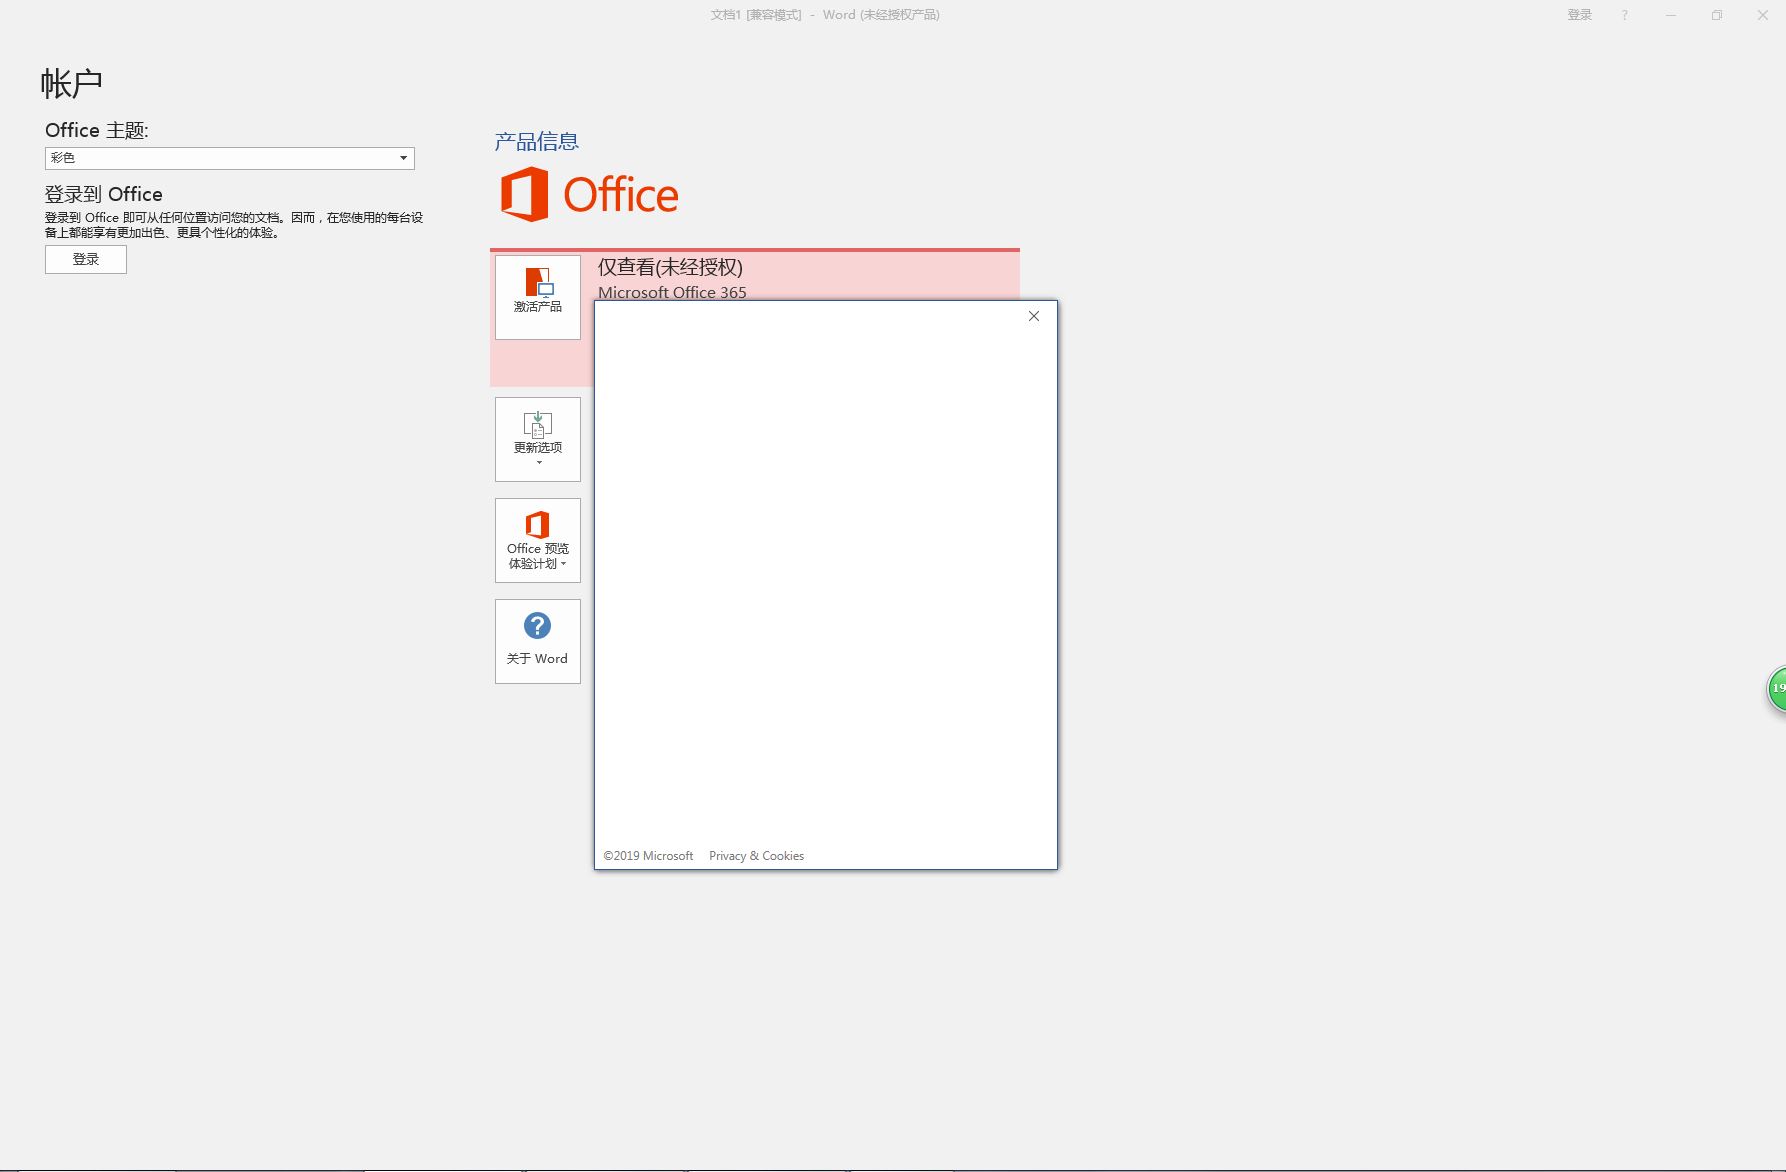This screenshot has width=1786, height=1172.
Task: Click the Microsoft Office 365 text
Action: (x=672, y=292)
